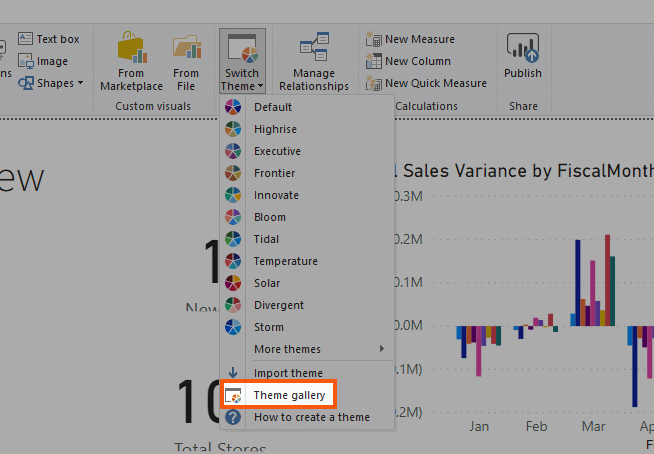Open the Shapes dropdown arrow

pos(80,83)
